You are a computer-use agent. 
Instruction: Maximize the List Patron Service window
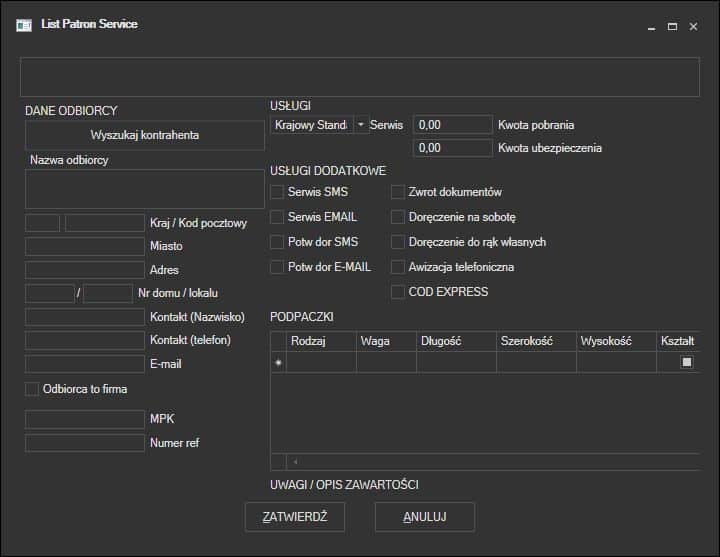pos(672,27)
